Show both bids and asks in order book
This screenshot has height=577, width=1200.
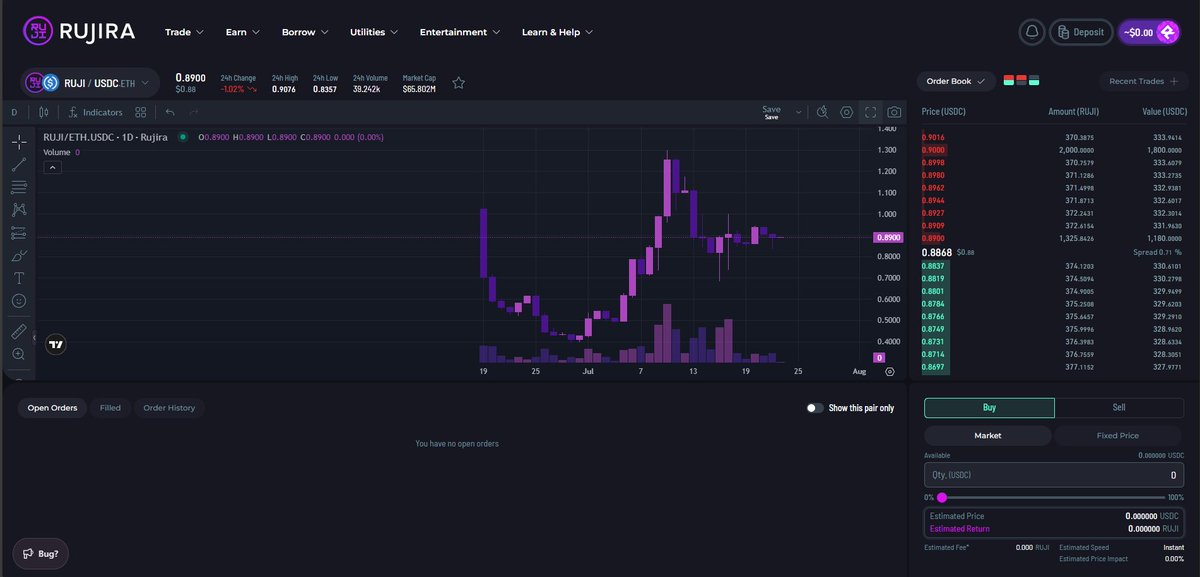tap(1009, 81)
